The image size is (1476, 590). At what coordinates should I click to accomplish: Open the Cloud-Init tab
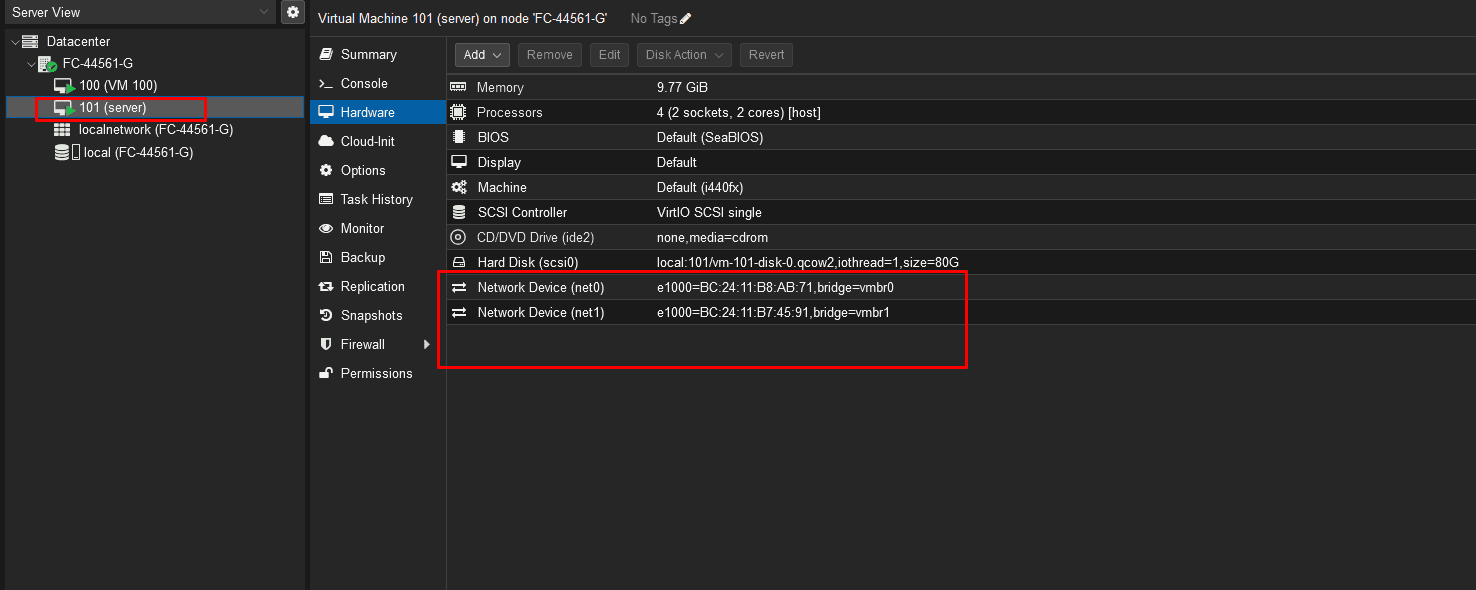[x=377, y=142]
